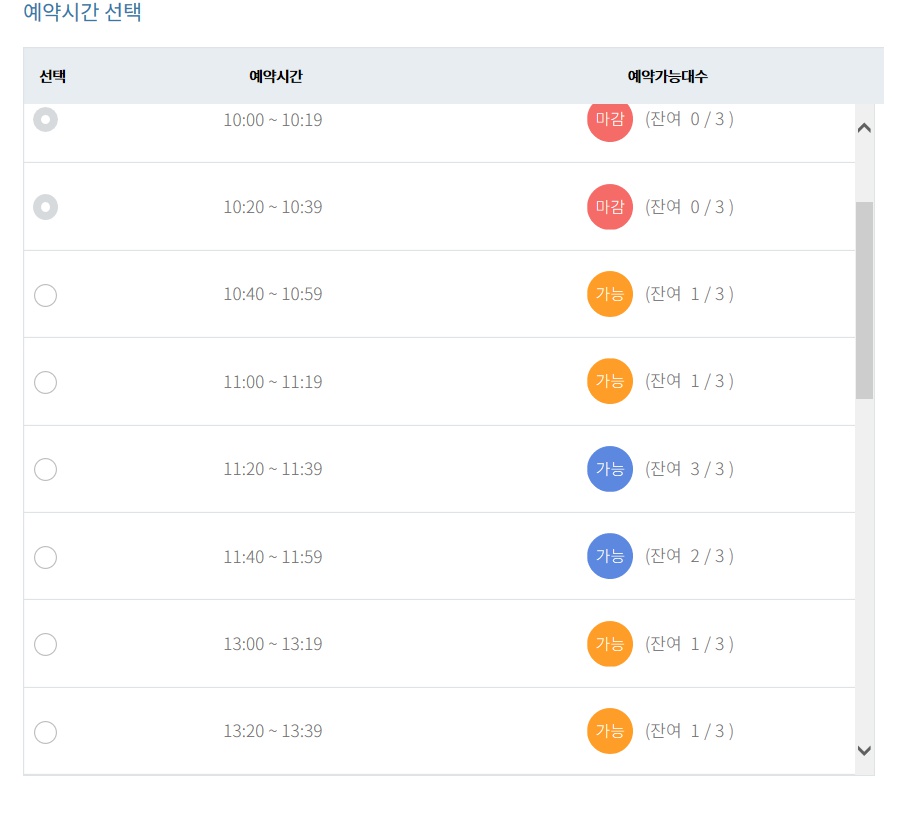The height and width of the screenshot is (814, 907).
Task: Click the orange 가능 badge for 11:00 slot
Action: pyautogui.click(x=610, y=381)
